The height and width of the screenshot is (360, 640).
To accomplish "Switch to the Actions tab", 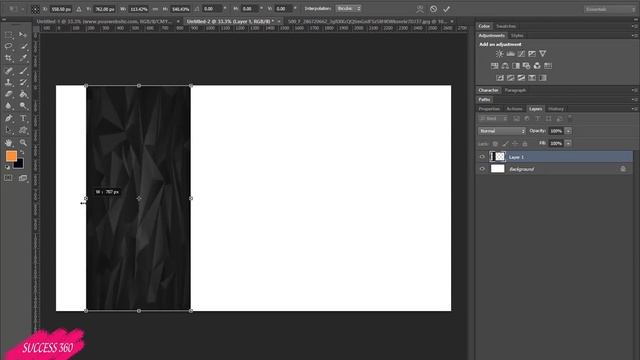I will tap(514, 109).
